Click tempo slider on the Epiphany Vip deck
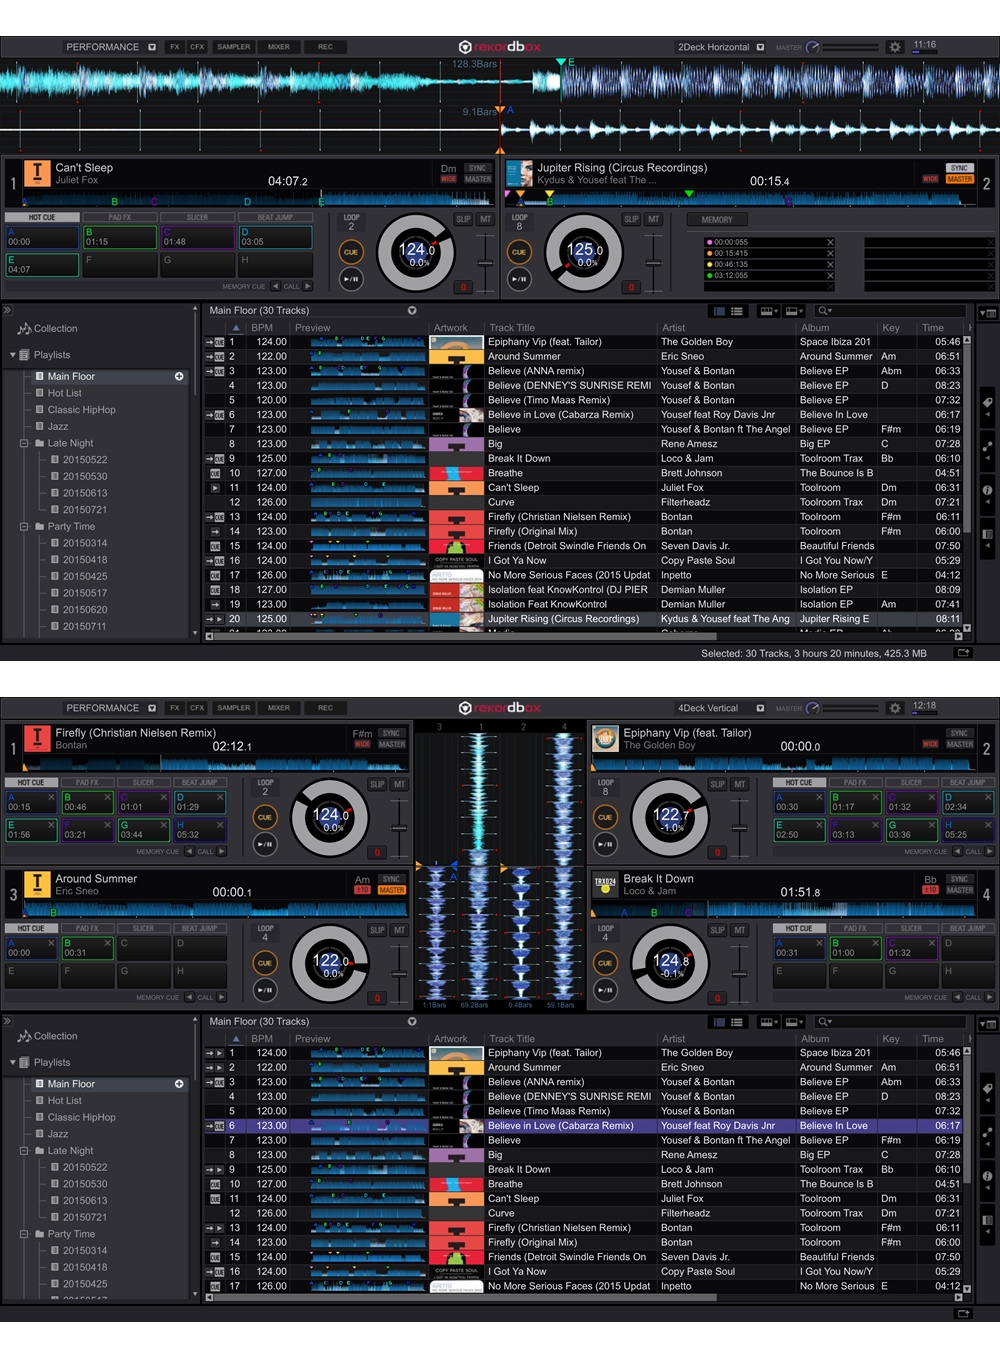 (x=739, y=828)
